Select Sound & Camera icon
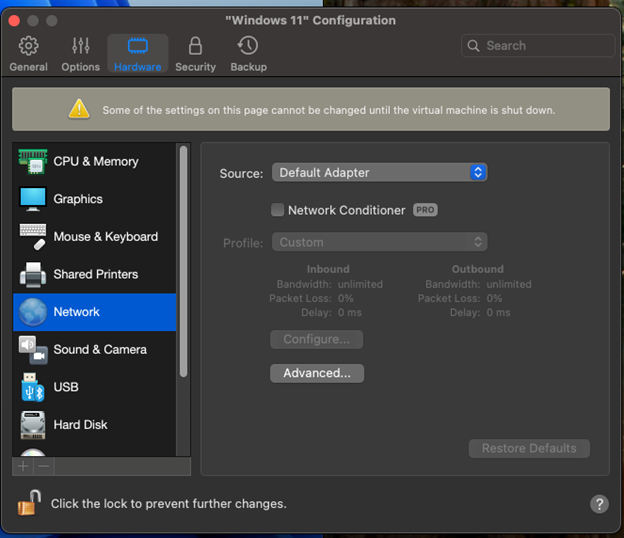 [x=33, y=350]
